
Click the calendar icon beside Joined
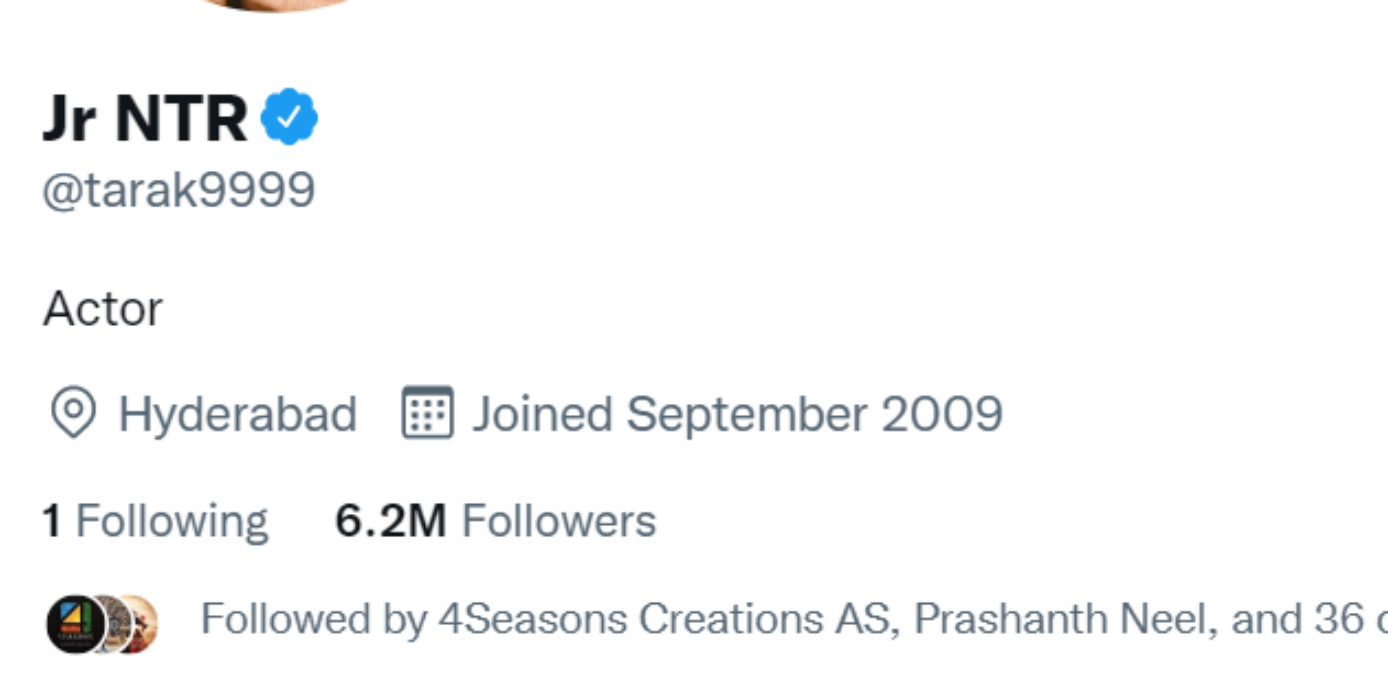427,413
